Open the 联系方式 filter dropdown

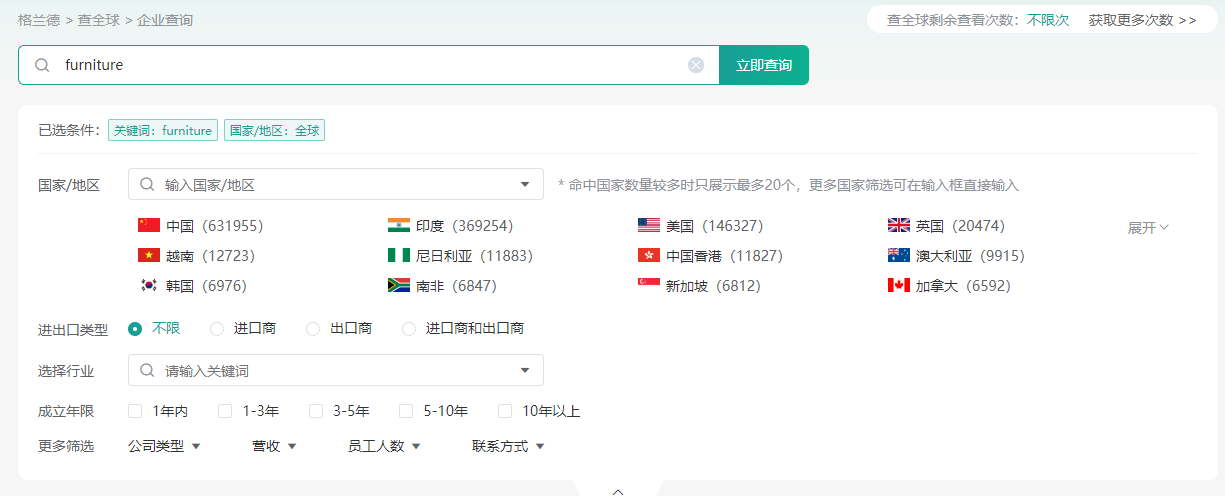[508, 446]
